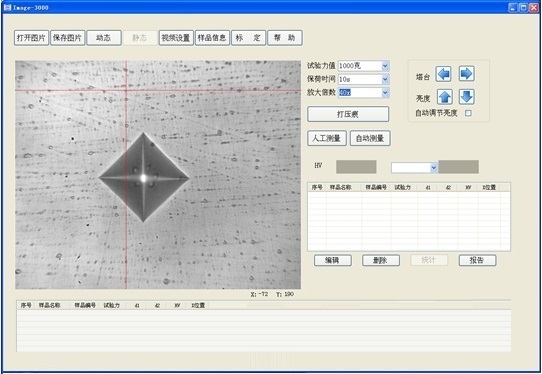Click the 打开图片 toolbar button
Viewport: 542px width, 374px height.
tap(31, 38)
